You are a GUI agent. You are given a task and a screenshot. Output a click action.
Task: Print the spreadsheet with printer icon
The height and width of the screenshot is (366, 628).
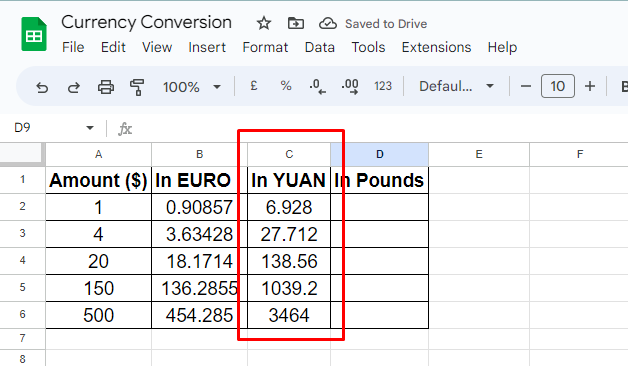[x=106, y=86]
